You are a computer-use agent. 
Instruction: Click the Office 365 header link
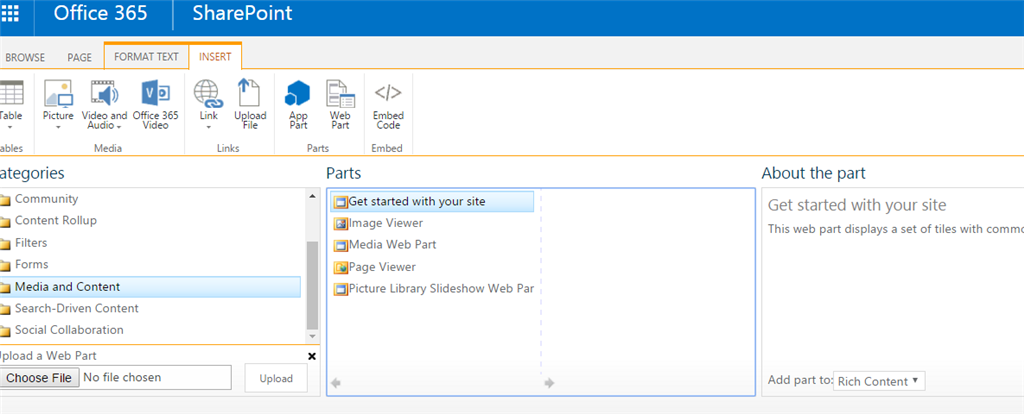coord(100,13)
